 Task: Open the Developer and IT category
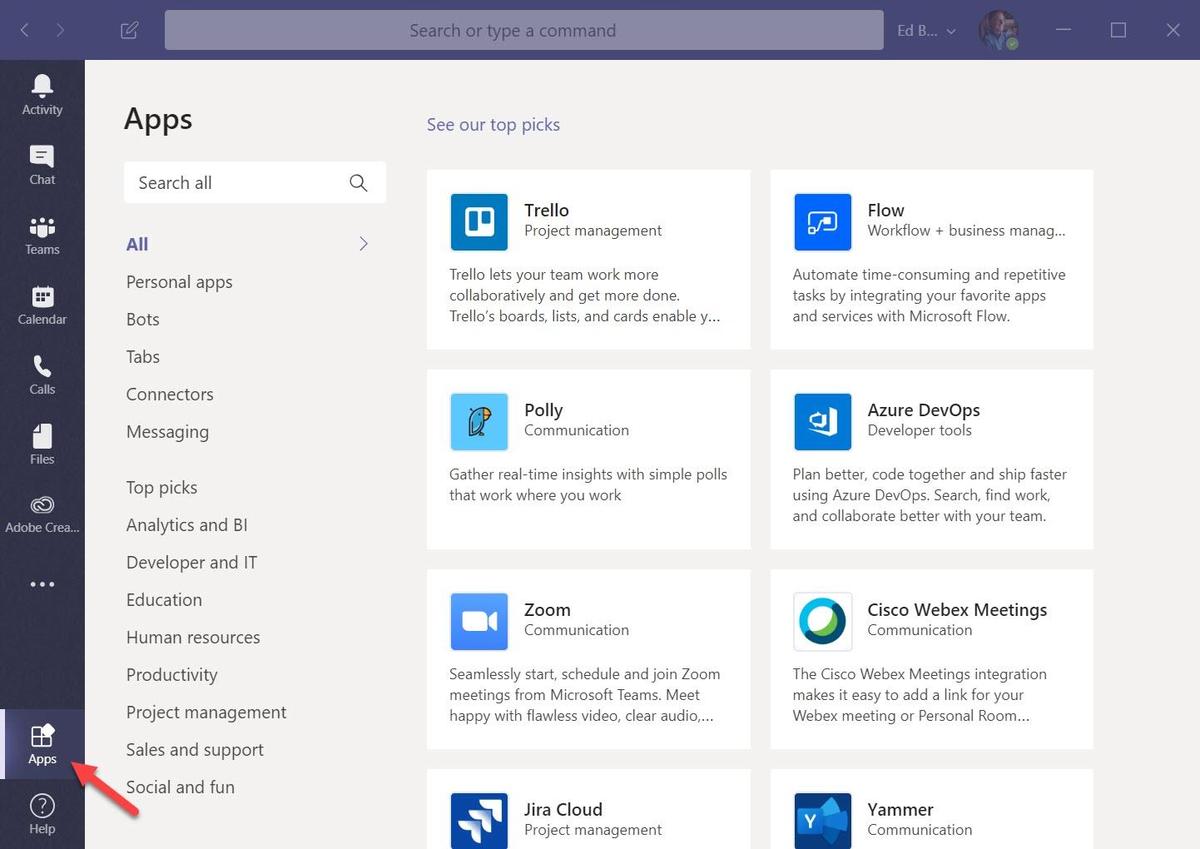tap(192, 563)
